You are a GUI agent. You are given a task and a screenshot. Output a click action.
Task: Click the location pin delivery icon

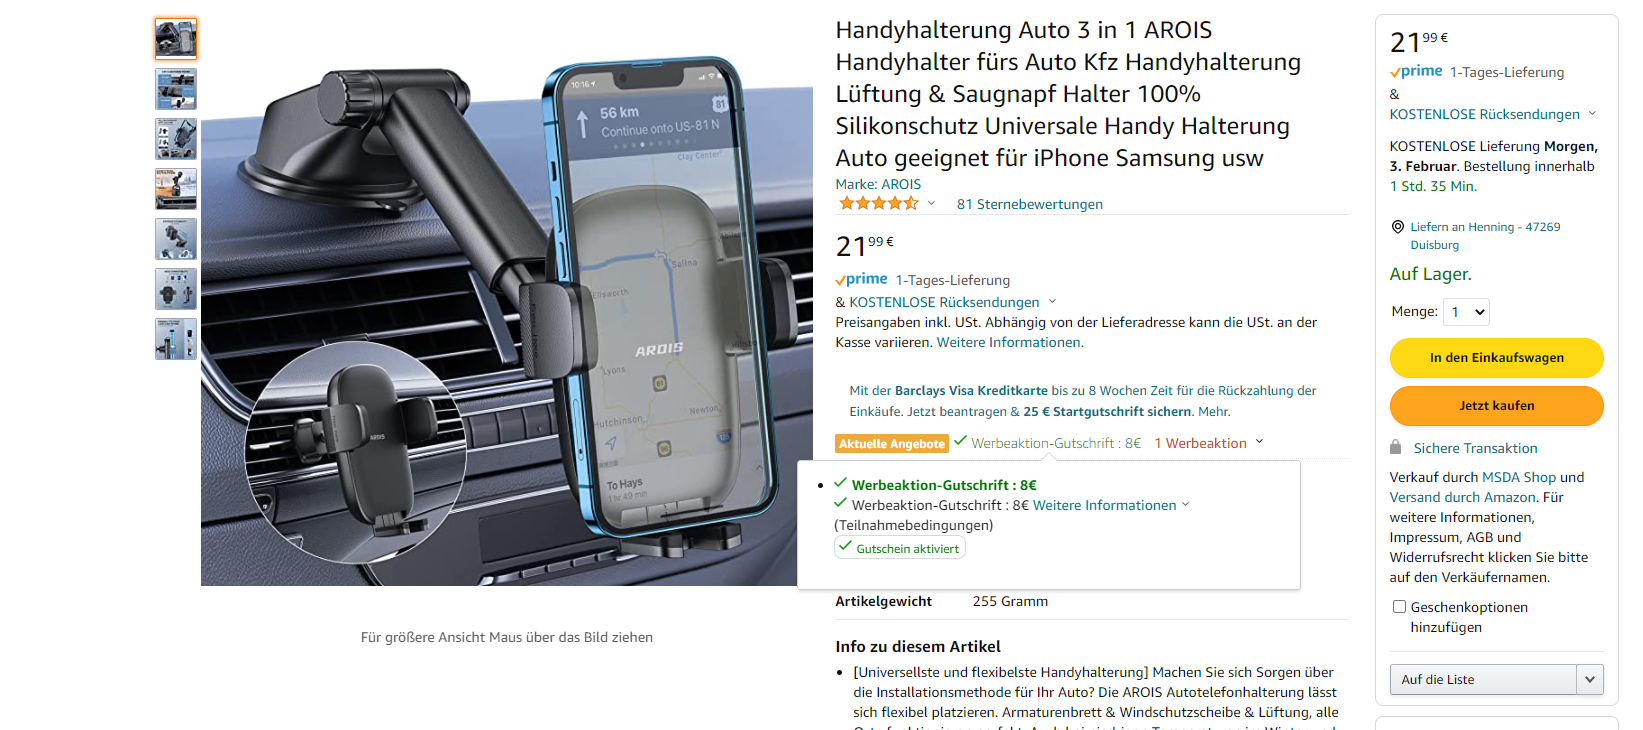coord(1397,227)
